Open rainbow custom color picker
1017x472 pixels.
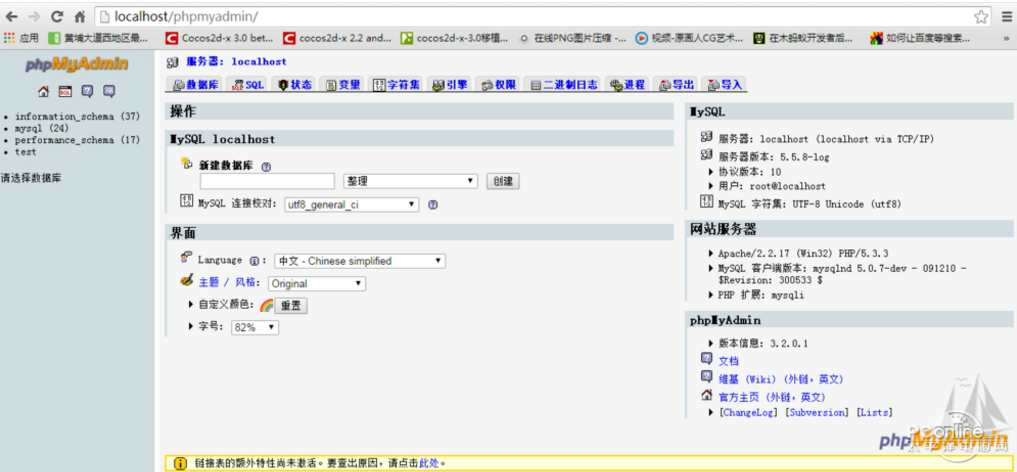[266, 305]
